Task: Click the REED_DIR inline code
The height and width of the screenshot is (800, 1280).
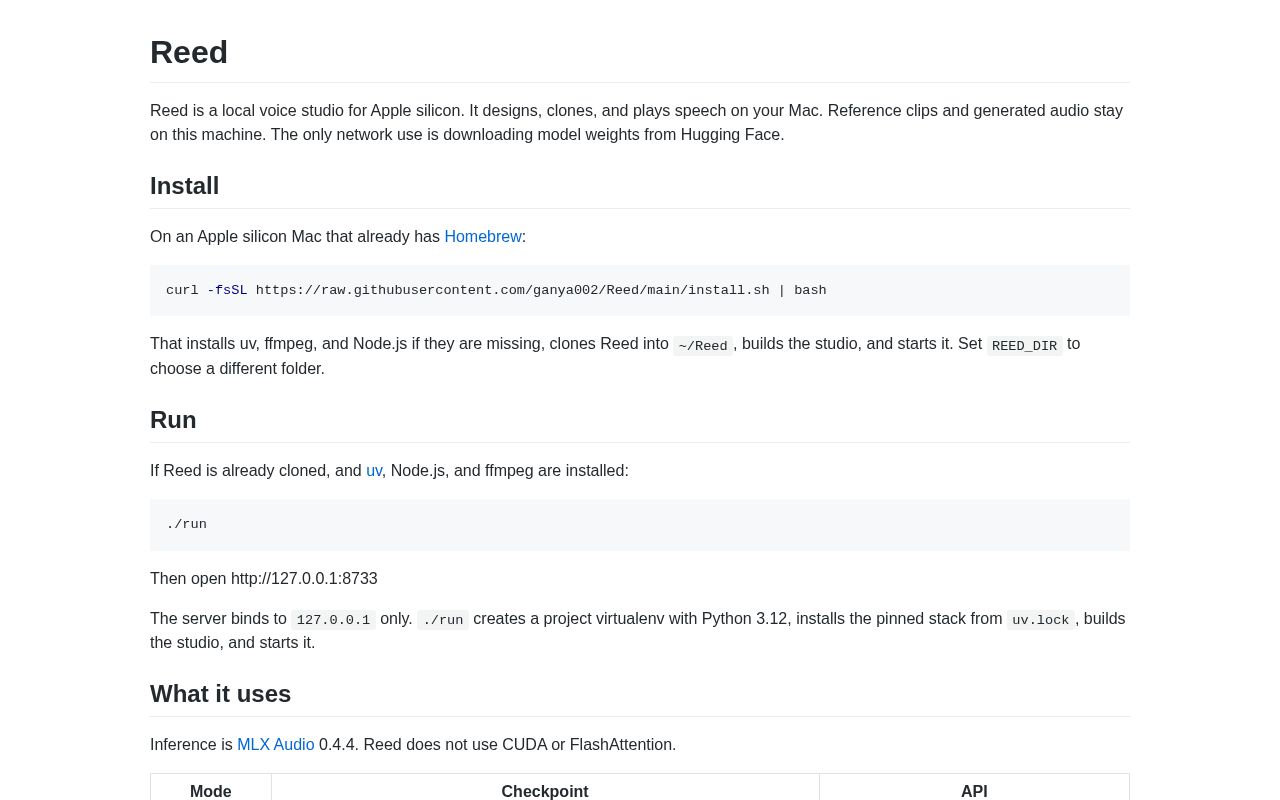Action: click(x=1024, y=346)
